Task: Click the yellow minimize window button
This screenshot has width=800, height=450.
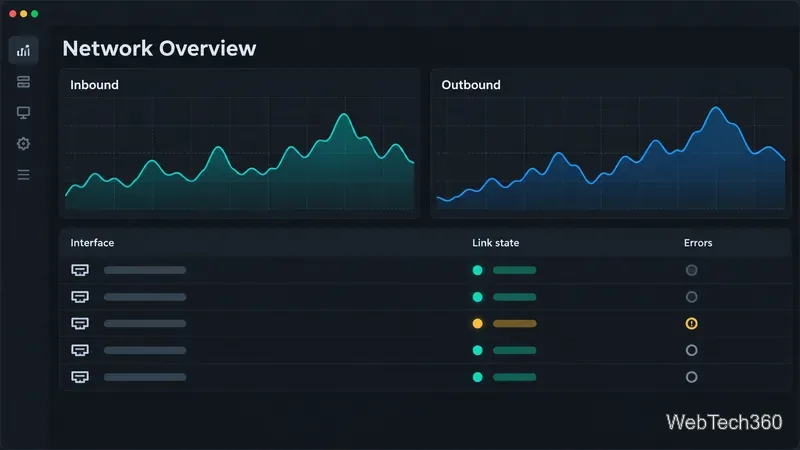Action: (x=23, y=14)
